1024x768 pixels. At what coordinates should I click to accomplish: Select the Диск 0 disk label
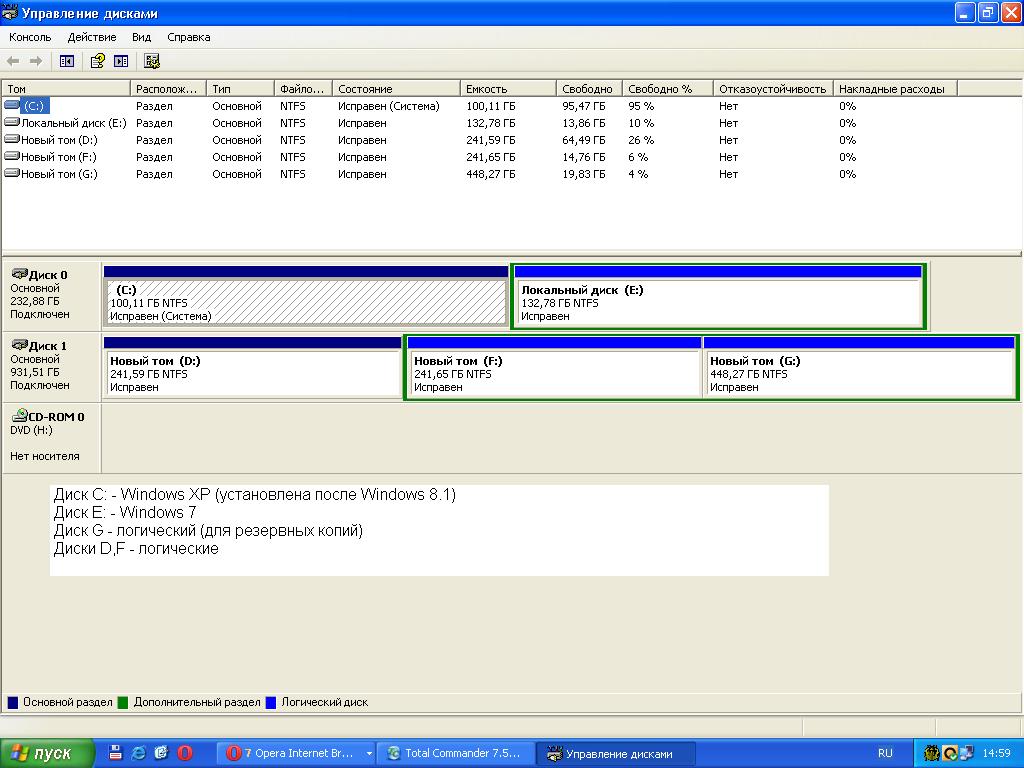click(50, 275)
